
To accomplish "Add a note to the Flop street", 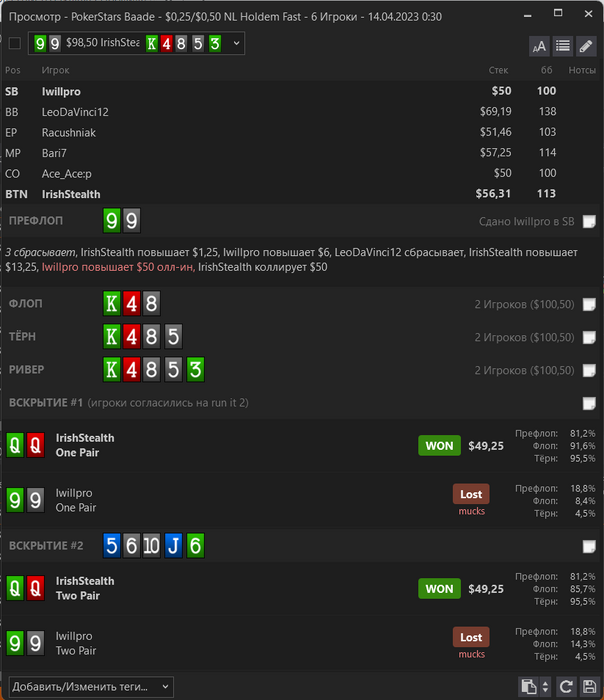I will [x=589, y=304].
